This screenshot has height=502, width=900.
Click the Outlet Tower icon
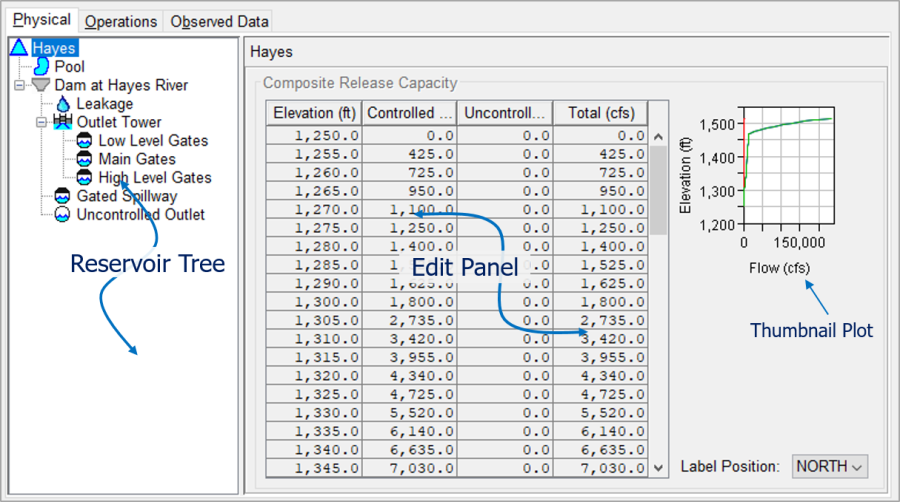pyautogui.click(x=63, y=122)
